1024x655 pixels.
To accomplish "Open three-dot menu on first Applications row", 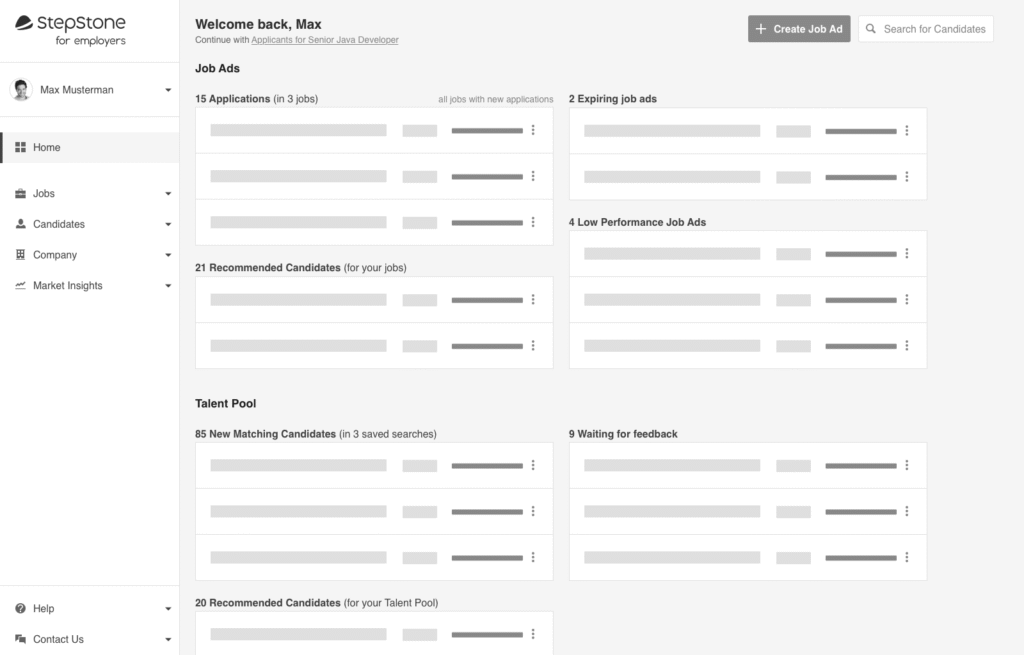I will pyautogui.click(x=533, y=130).
